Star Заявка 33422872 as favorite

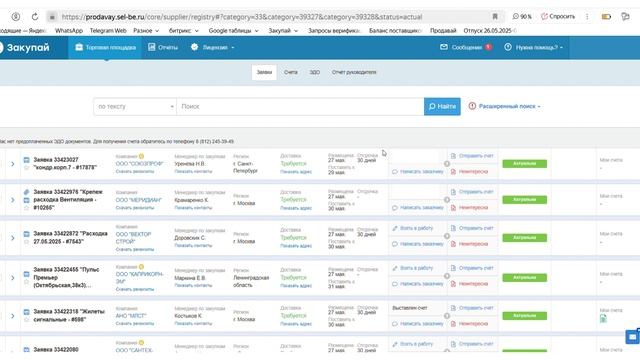pyautogui.click(x=27, y=242)
